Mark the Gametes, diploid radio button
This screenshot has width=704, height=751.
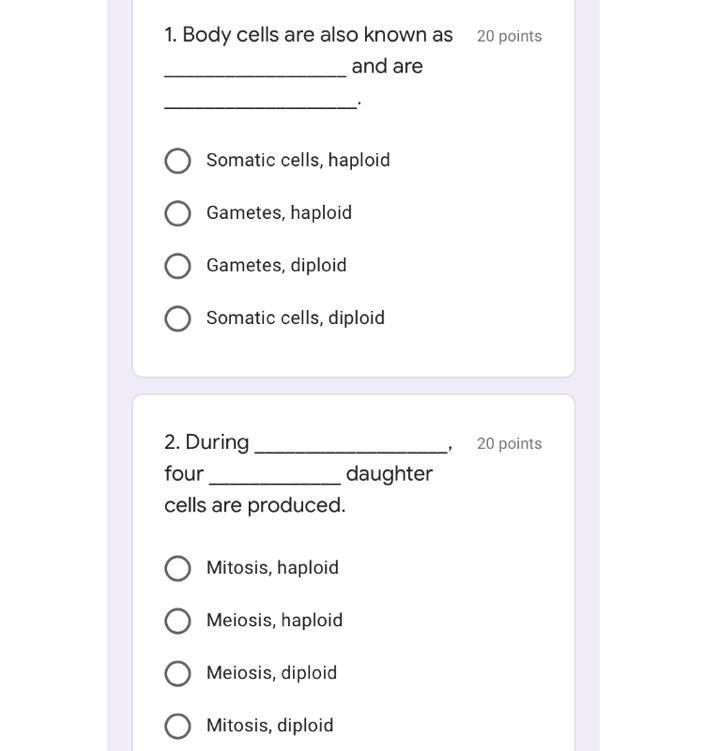pyautogui.click(x=177, y=266)
